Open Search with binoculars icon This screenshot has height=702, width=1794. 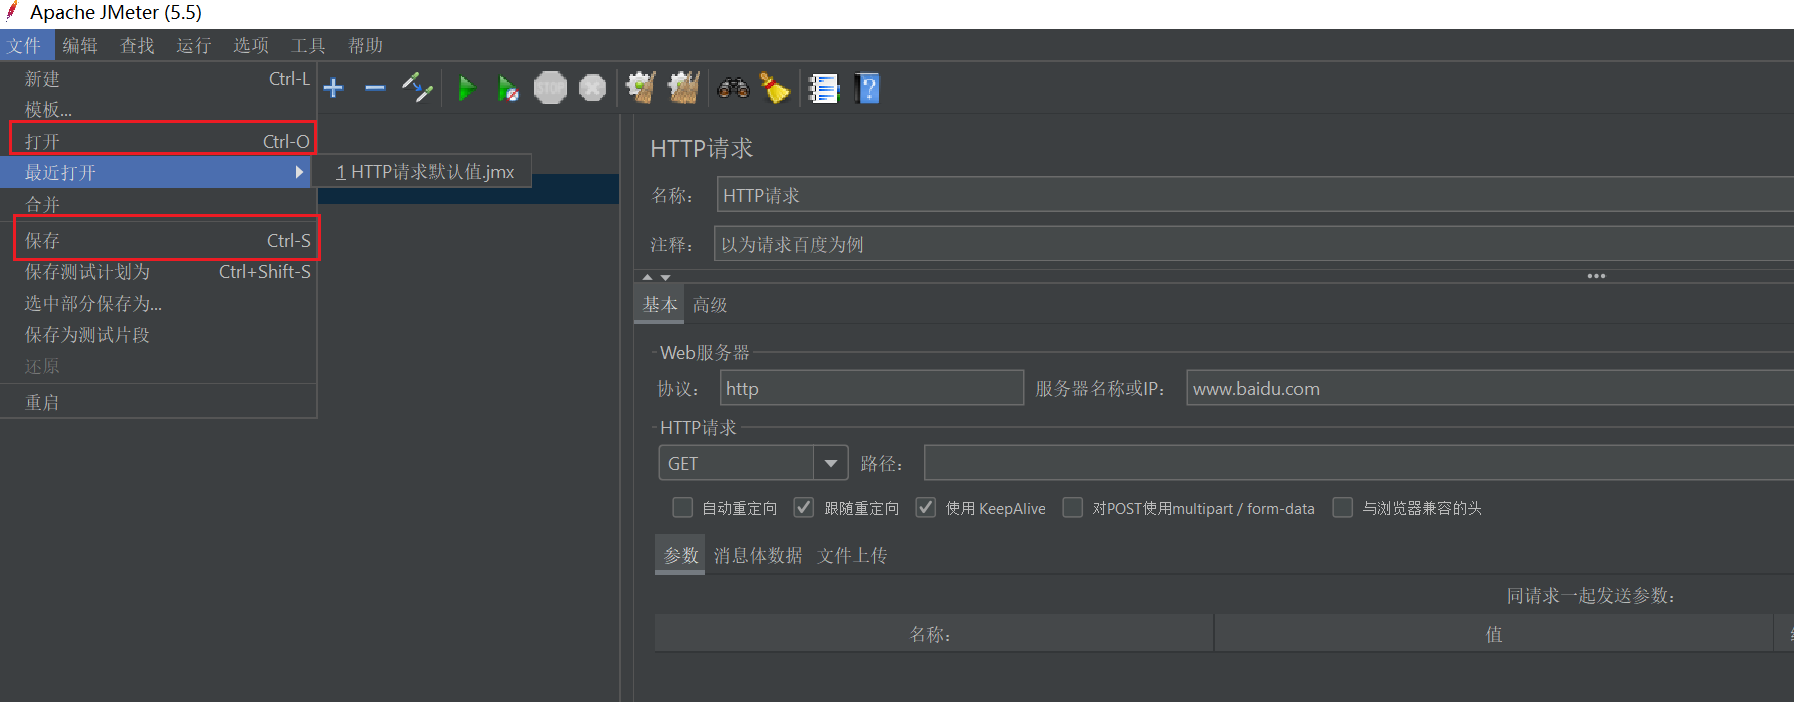[x=733, y=88]
